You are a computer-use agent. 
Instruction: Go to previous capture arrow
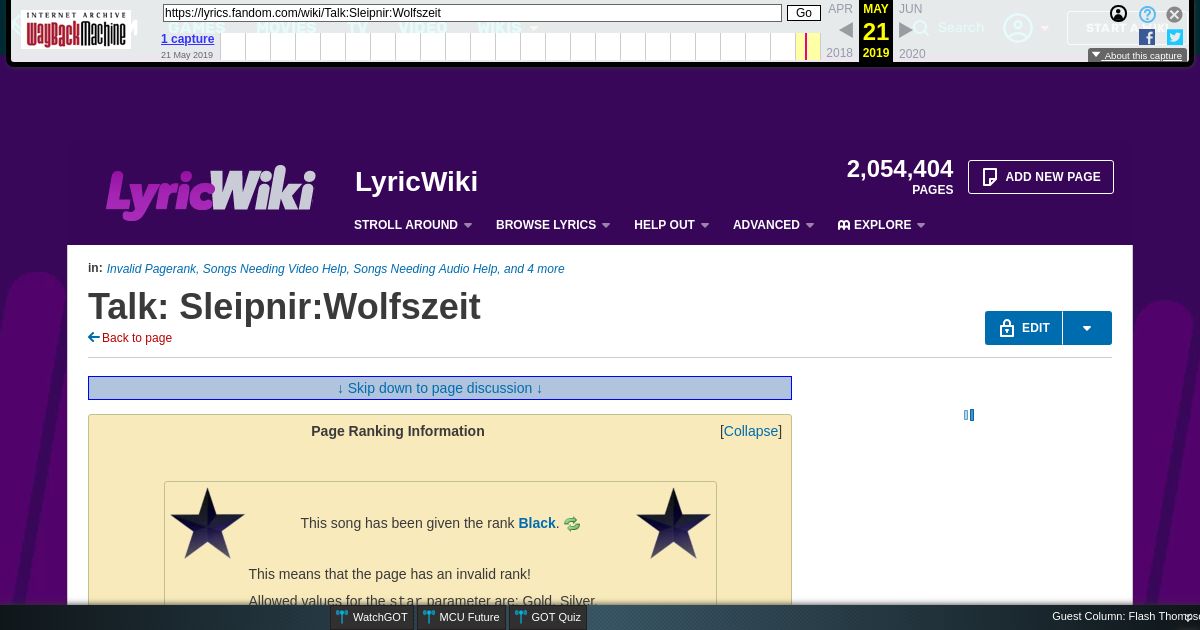coord(846,31)
